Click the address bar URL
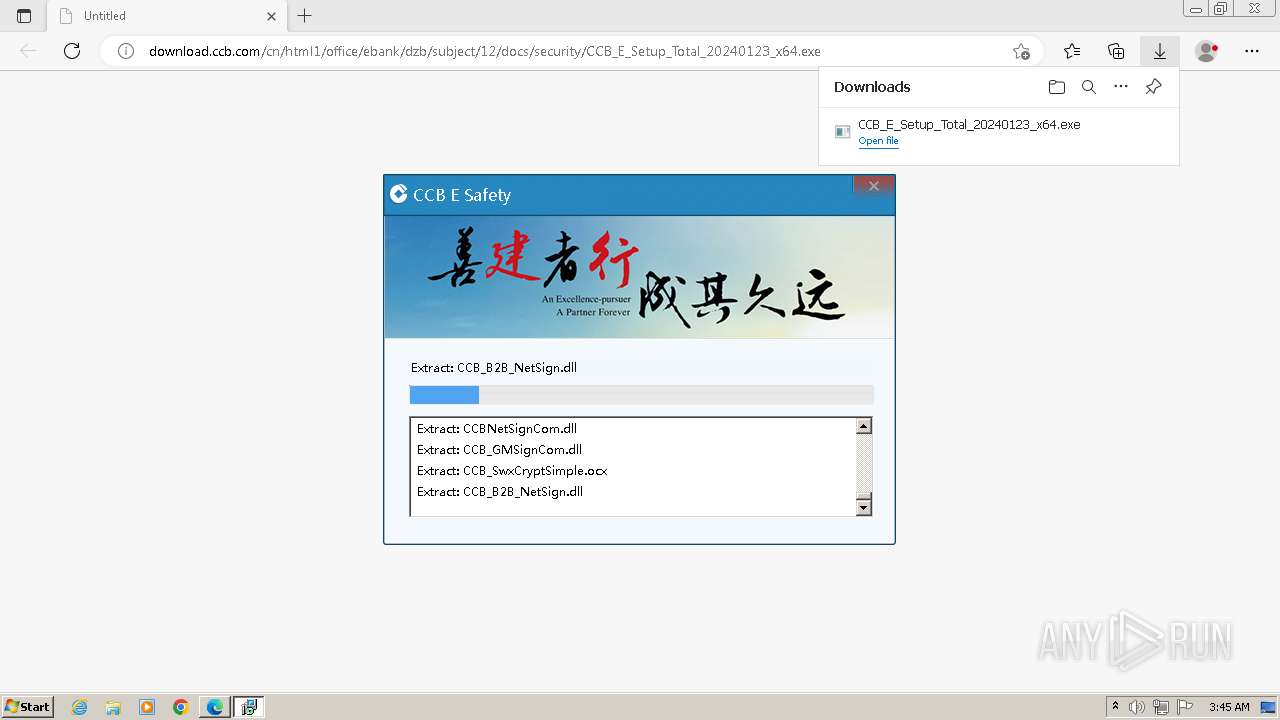 [485, 51]
